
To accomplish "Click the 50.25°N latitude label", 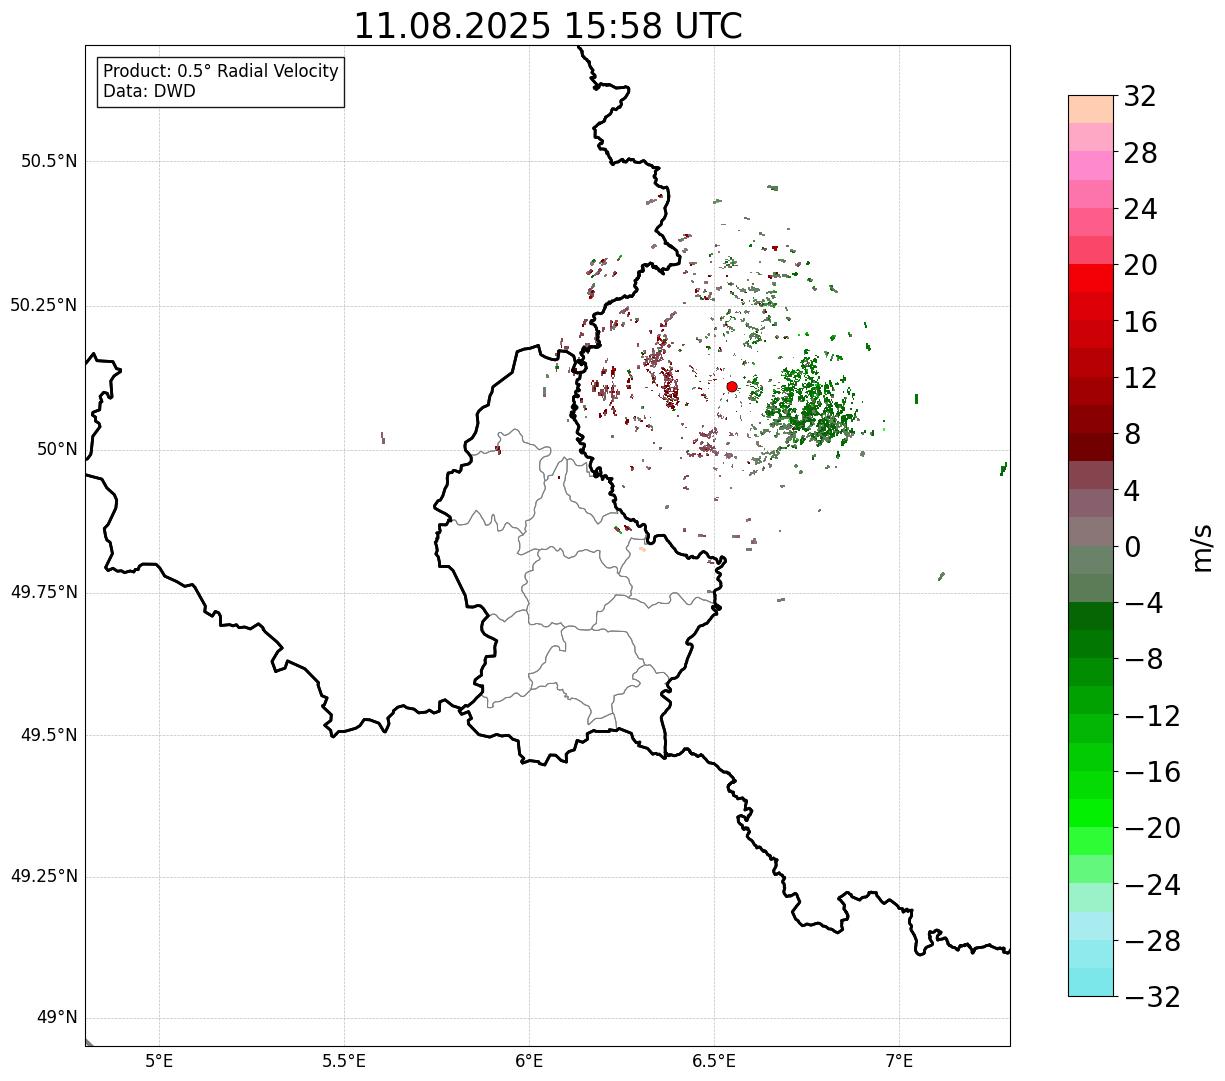I will [x=43, y=305].
